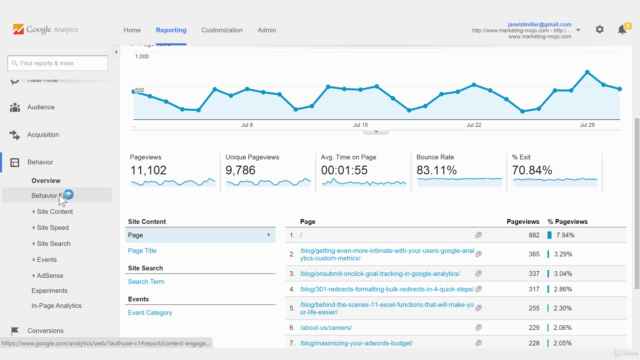
Task: Click the Acquisition arrows icon
Action: tap(15, 135)
